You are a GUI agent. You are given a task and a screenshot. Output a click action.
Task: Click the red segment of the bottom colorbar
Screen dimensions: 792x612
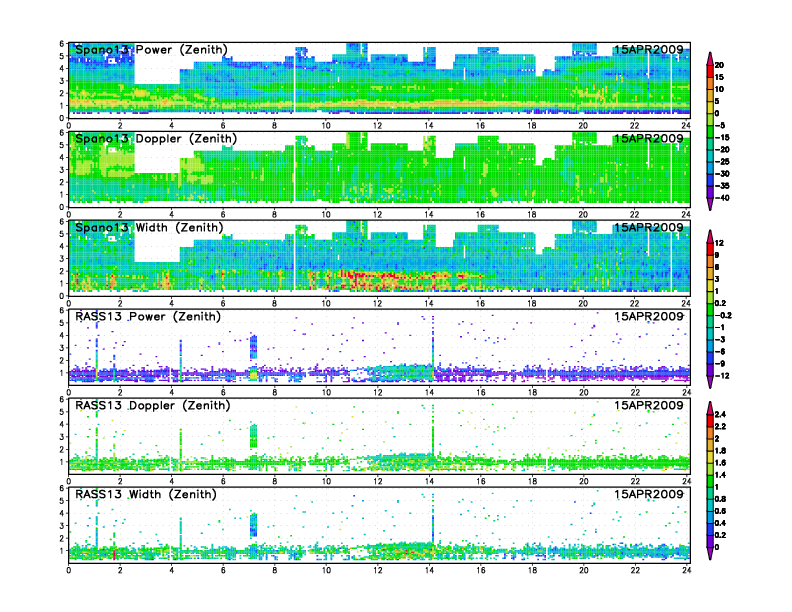pyautogui.click(x=710, y=420)
